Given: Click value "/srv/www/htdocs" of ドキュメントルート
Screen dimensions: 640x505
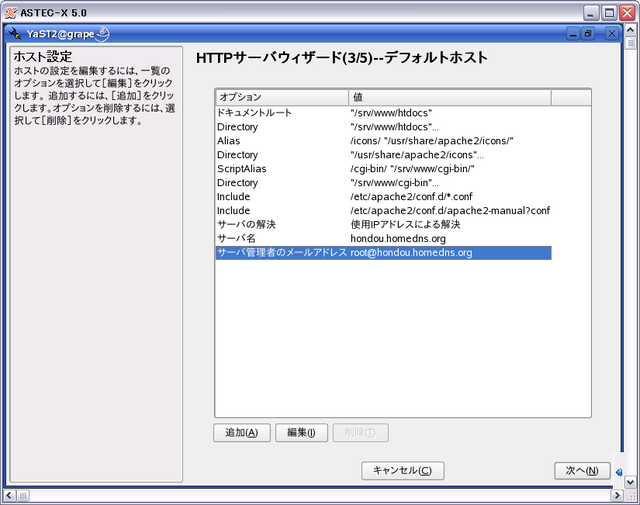Looking at the screenshot, I should point(391,113).
